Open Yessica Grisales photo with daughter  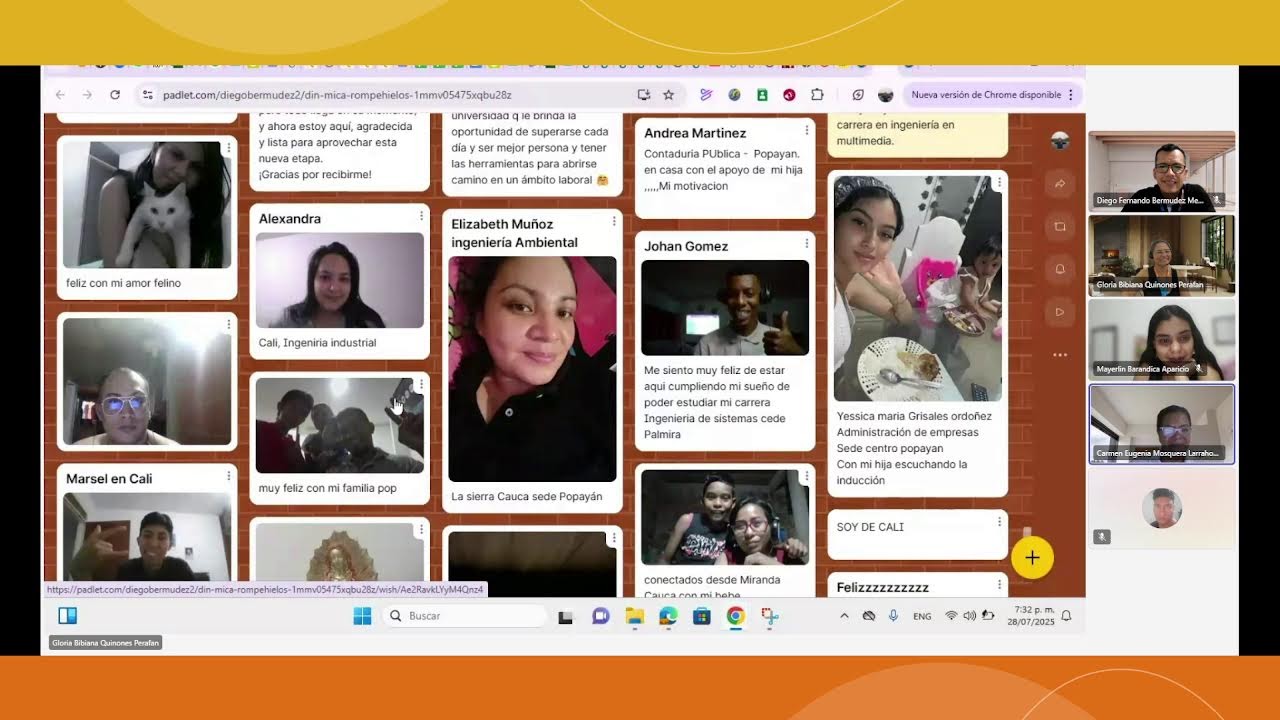coord(918,289)
